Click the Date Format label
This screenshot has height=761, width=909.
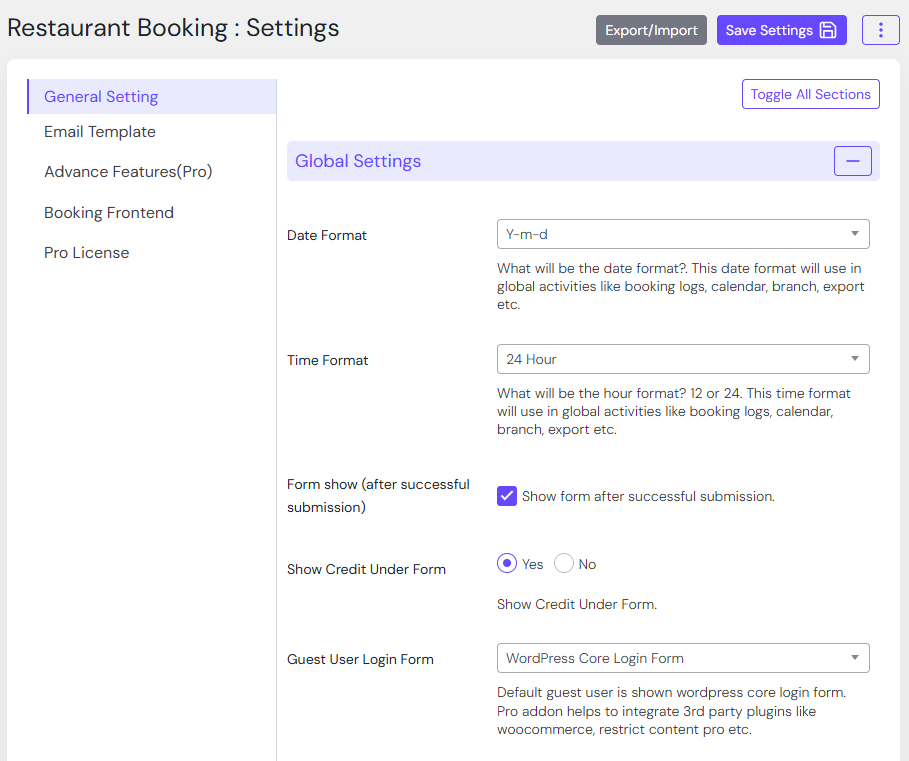tap(326, 235)
